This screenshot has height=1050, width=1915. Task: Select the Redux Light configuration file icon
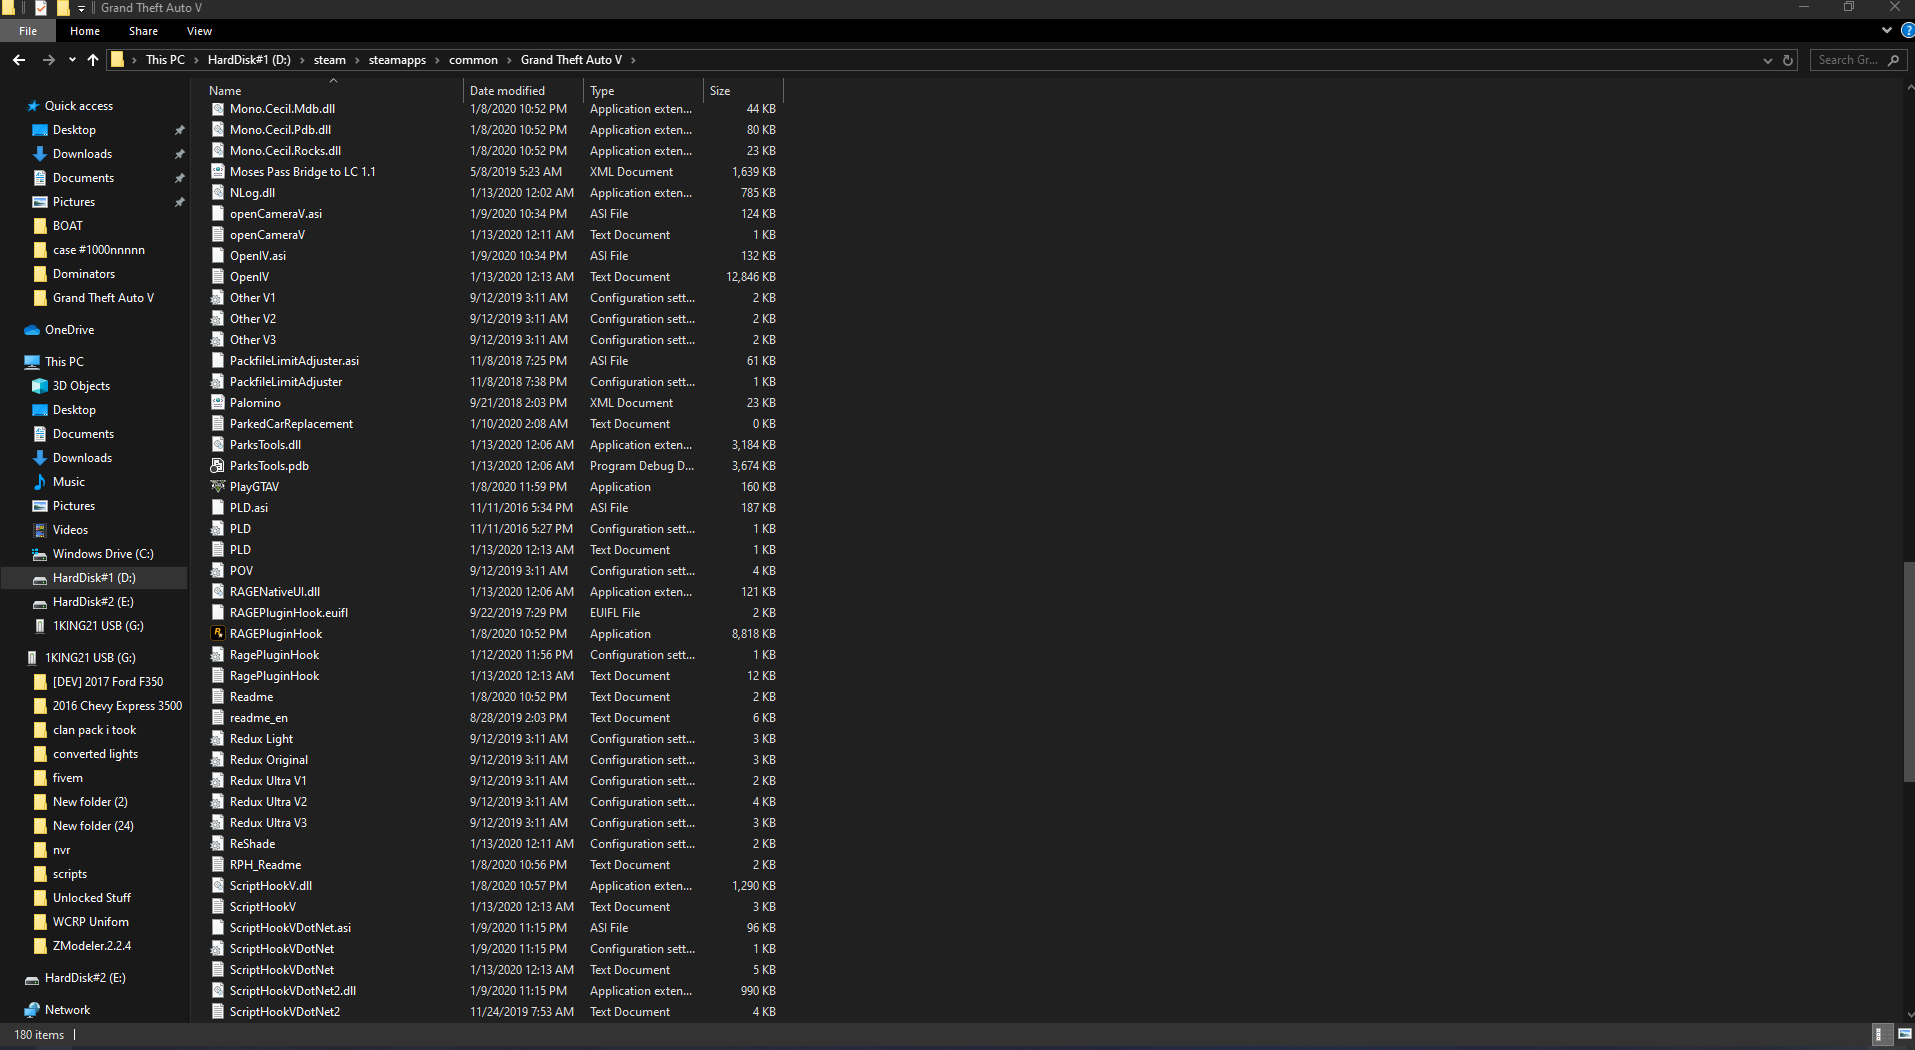[217, 739]
